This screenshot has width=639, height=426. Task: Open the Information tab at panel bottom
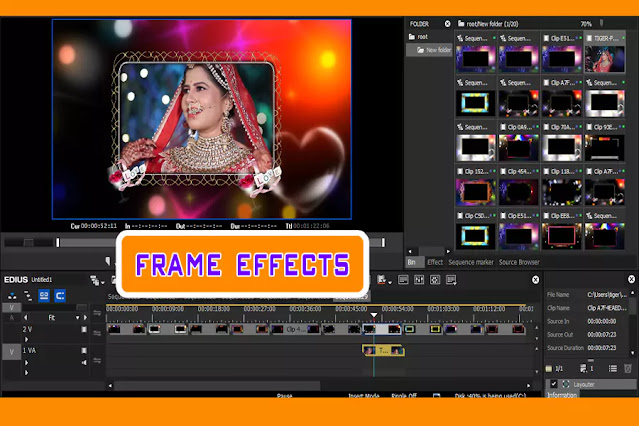coord(562,395)
